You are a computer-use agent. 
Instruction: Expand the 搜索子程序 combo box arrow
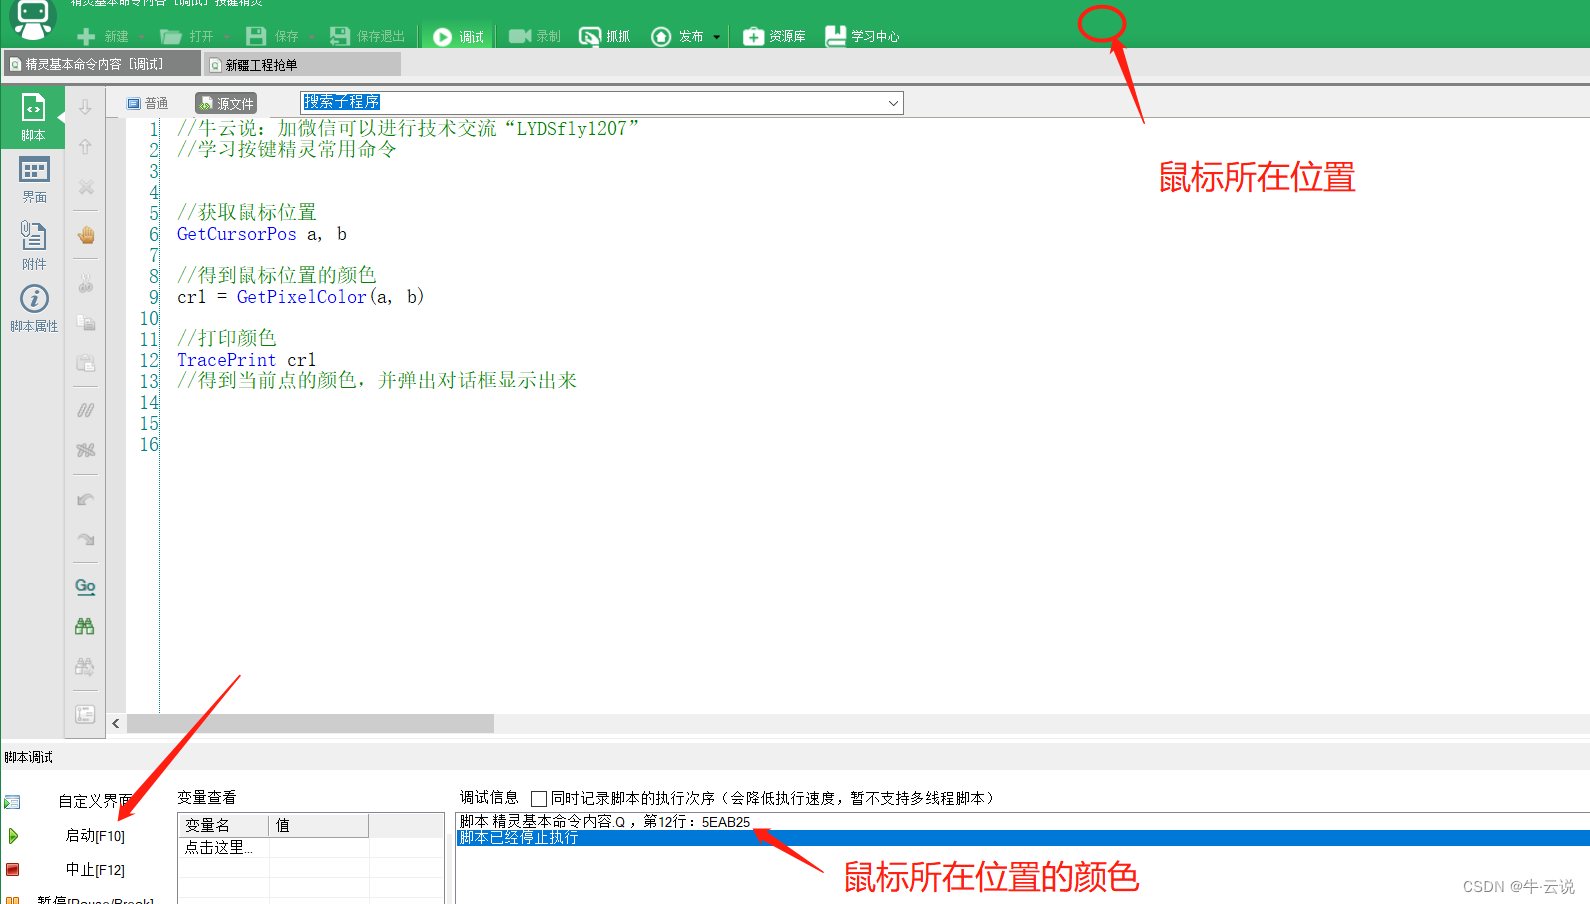(x=893, y=103)
